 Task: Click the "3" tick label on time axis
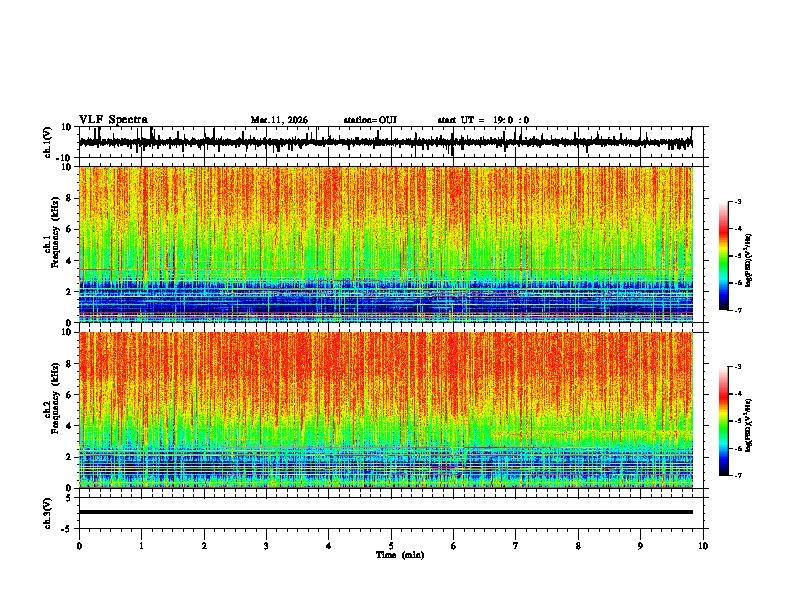[266, 546]
